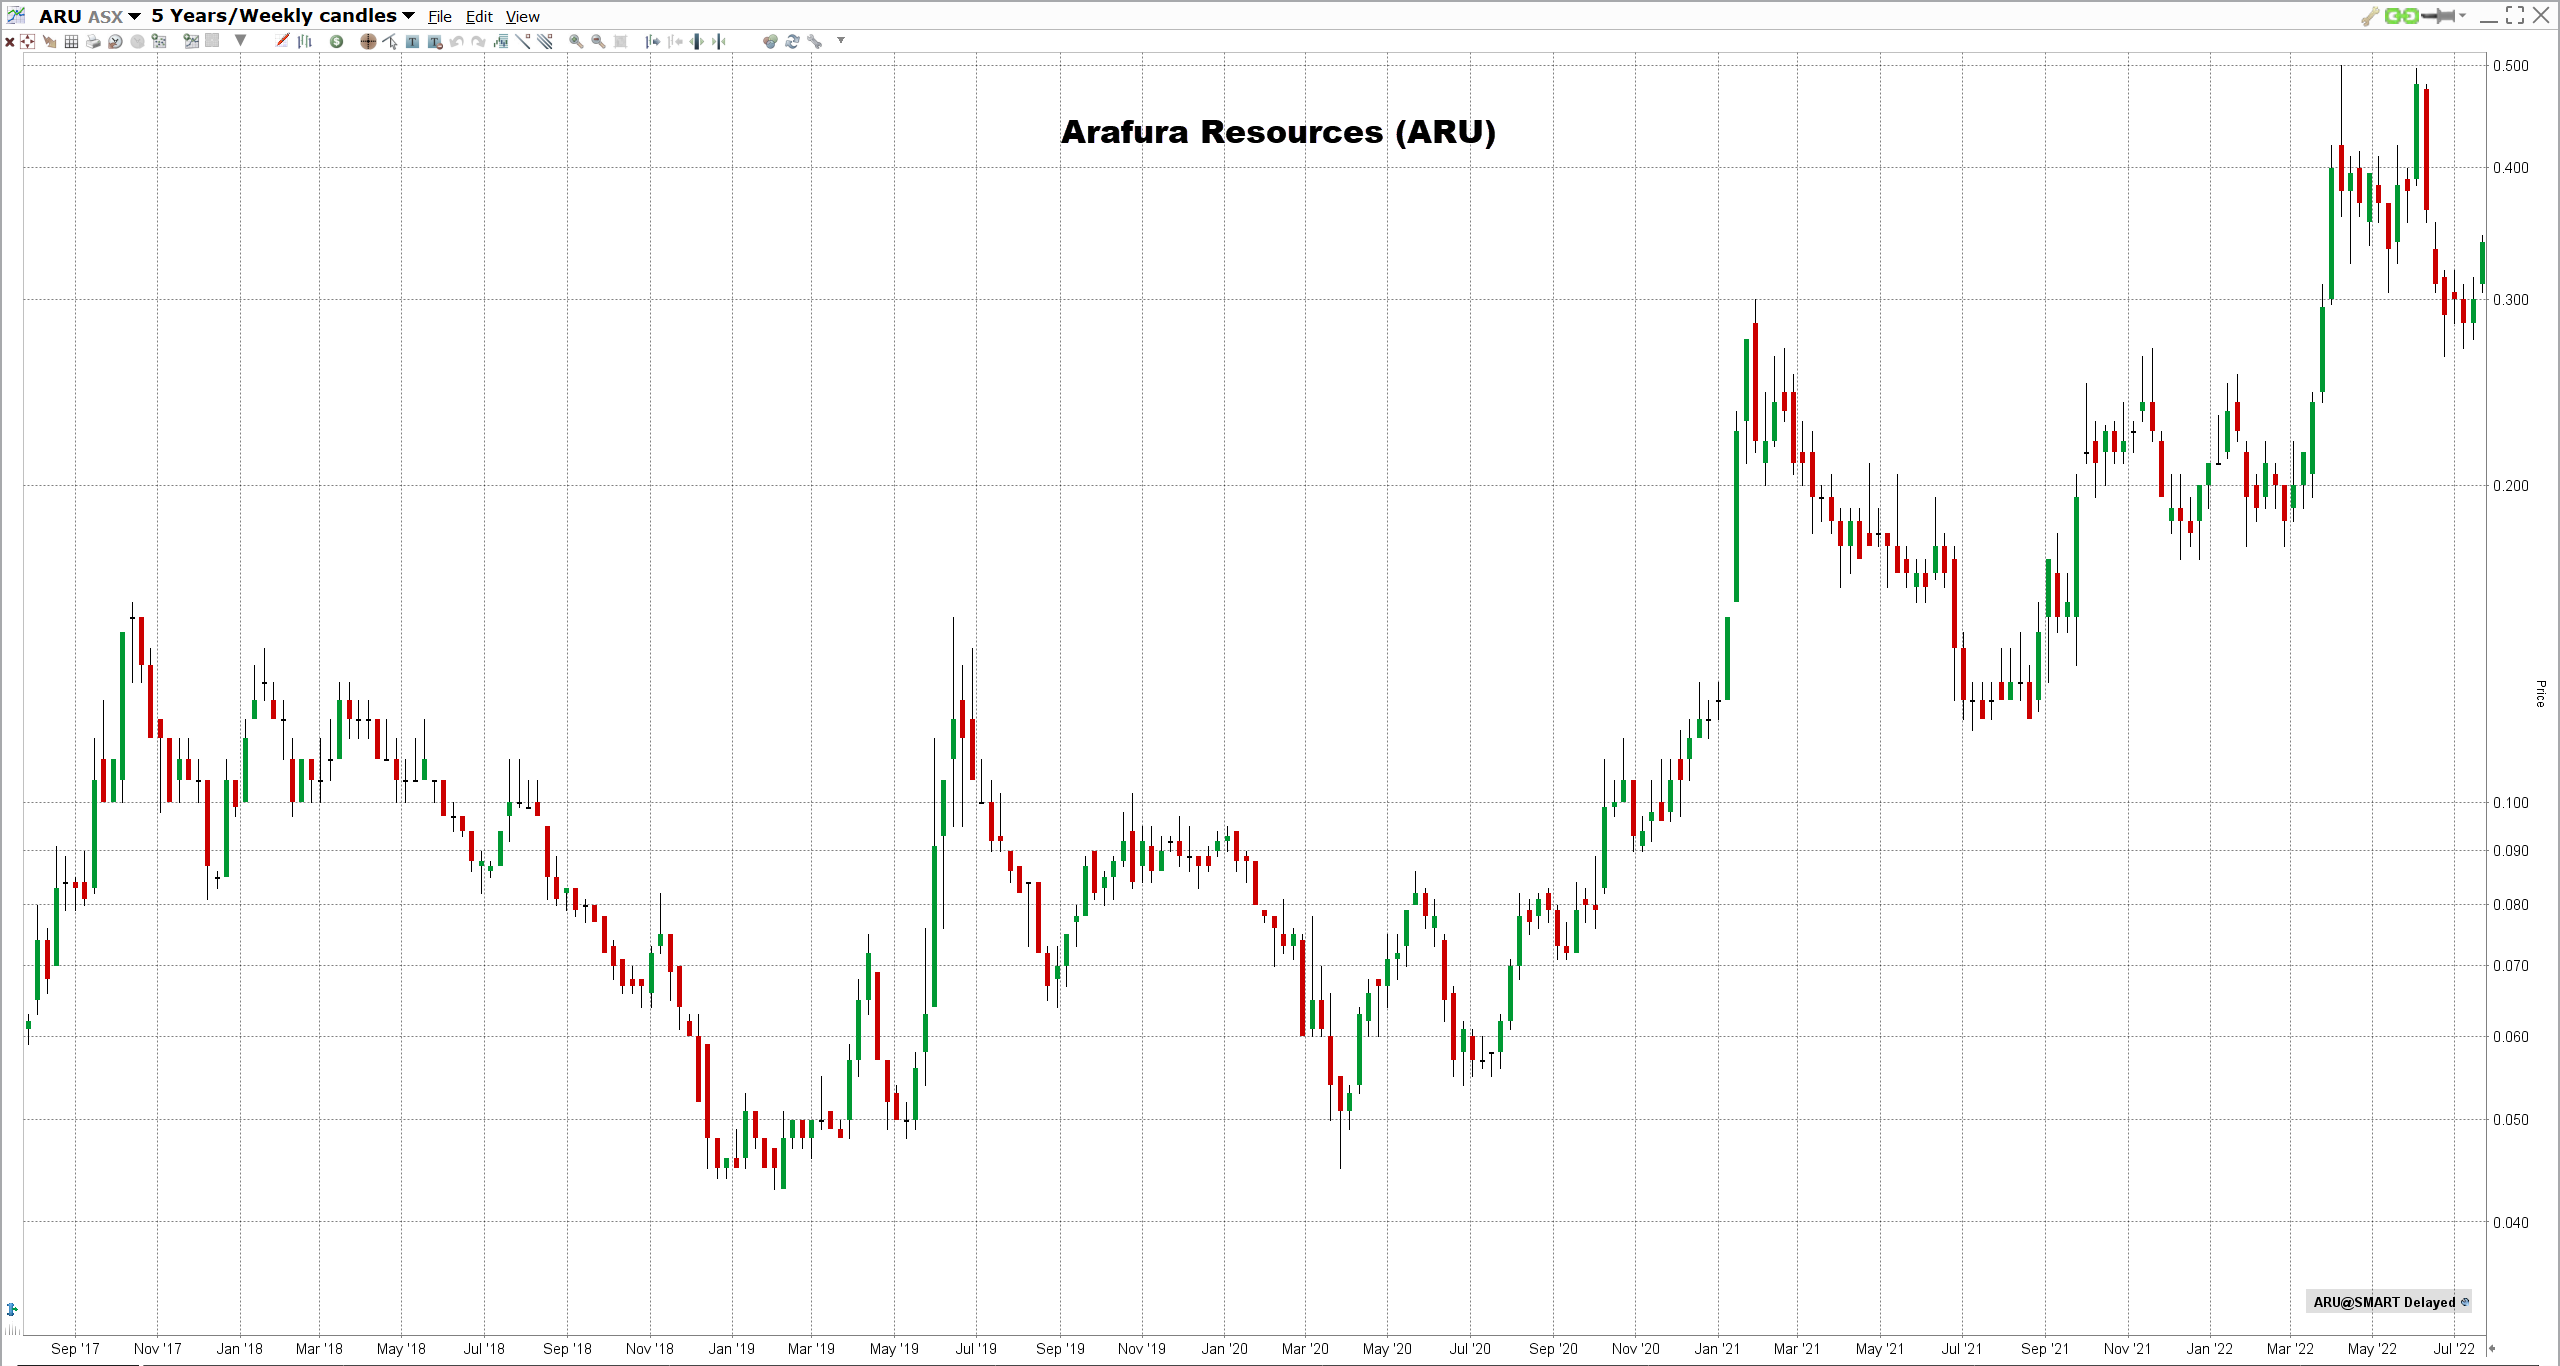2560x1366 pixels.
Task: Click the Arafura Resources (ARU) chart title
Action: 1278,132
